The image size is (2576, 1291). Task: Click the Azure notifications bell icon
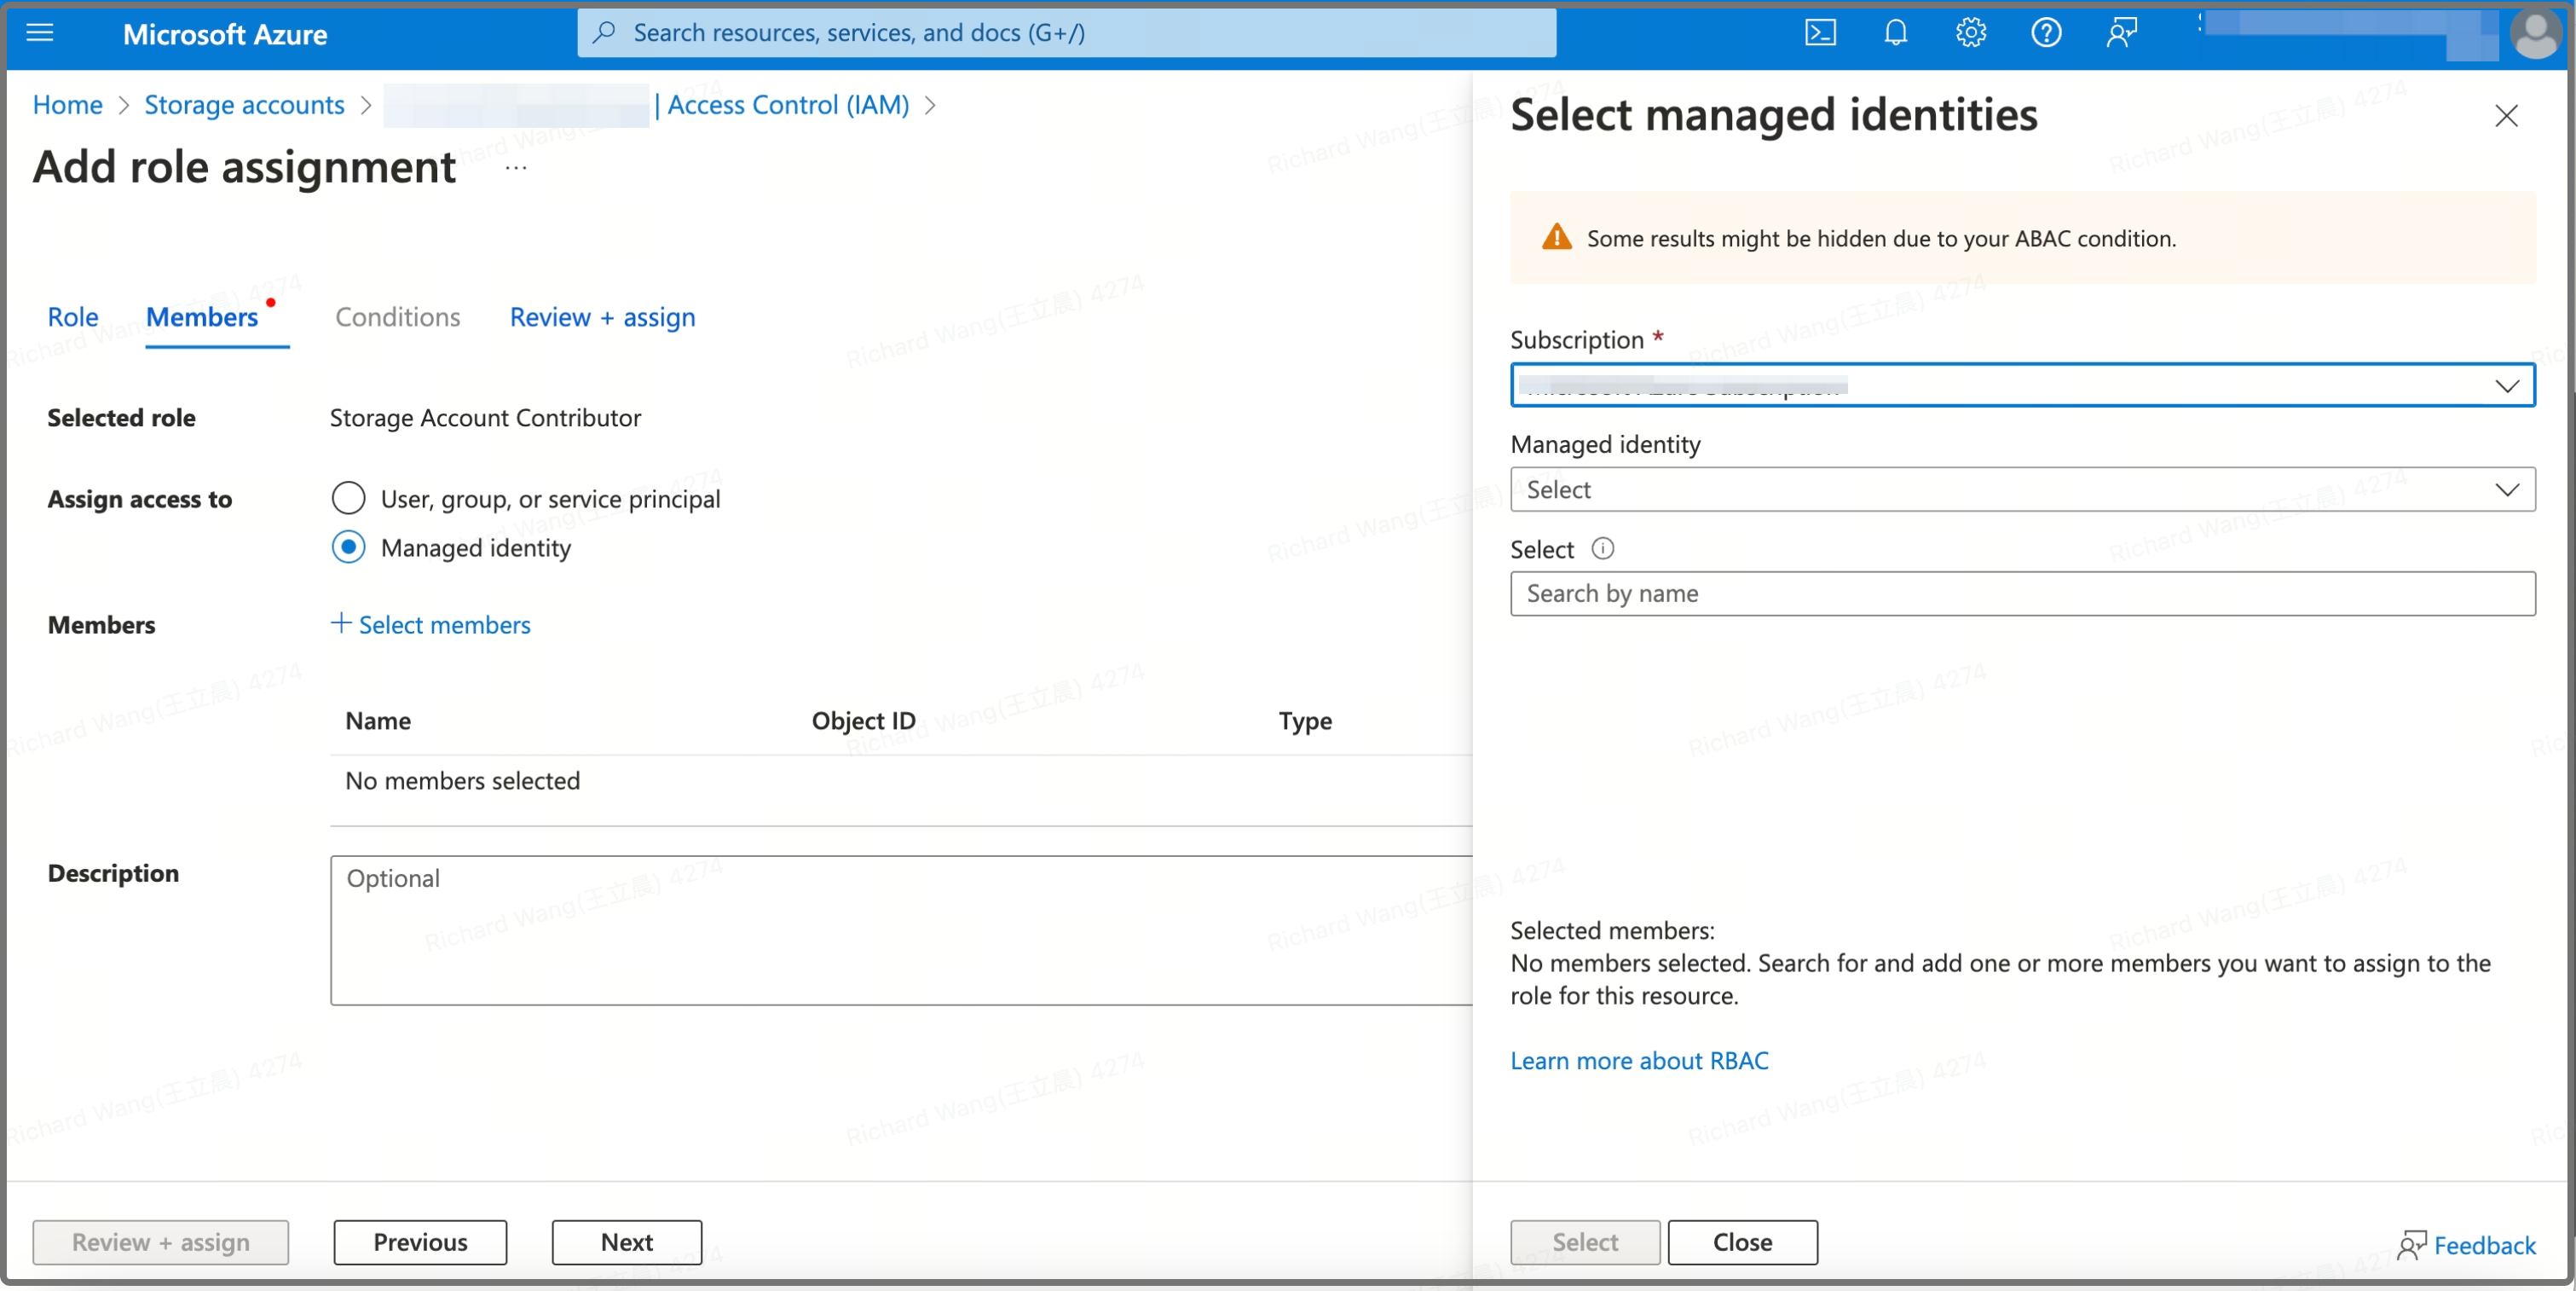coord(1895,32)
